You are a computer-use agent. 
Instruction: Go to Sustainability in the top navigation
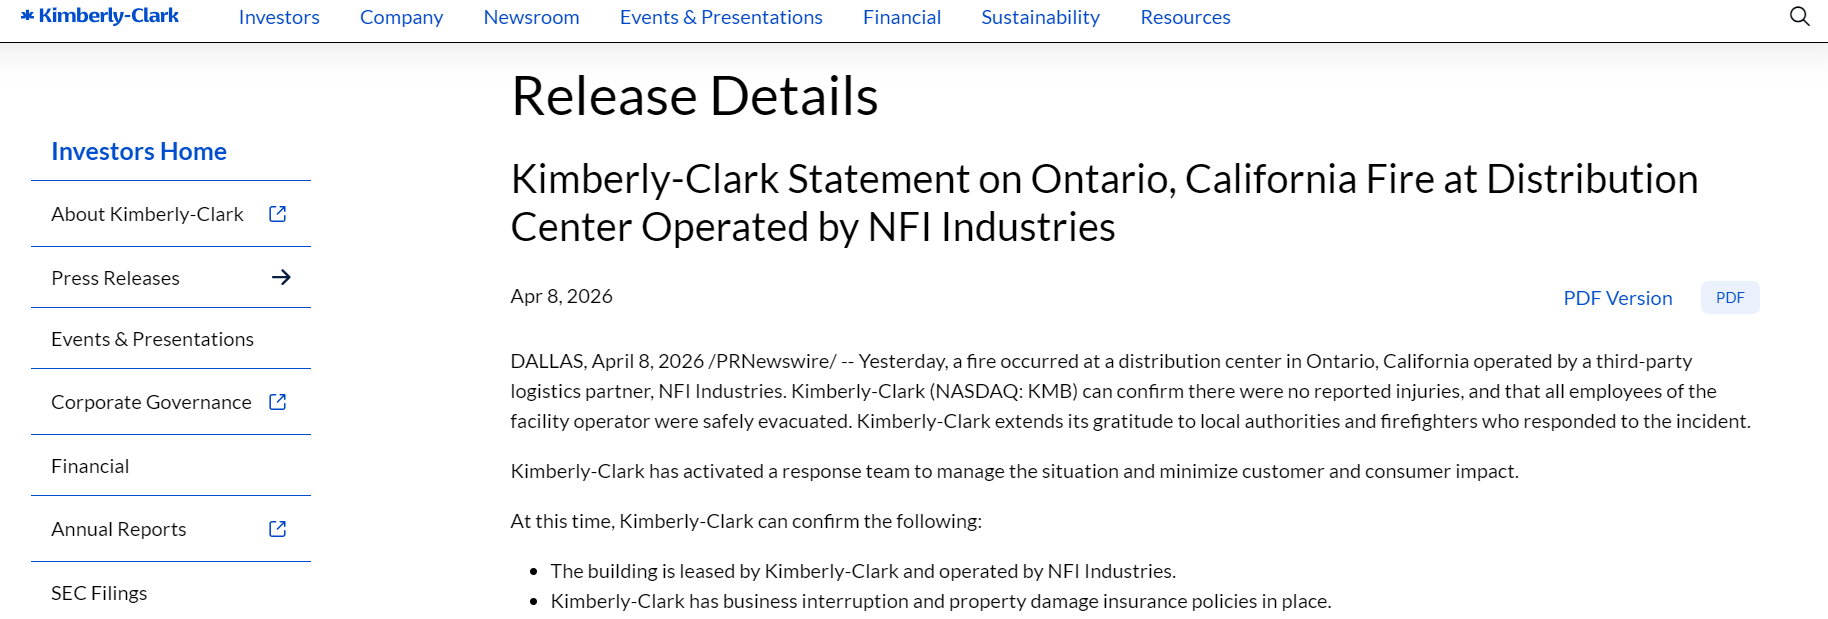[x=1040, y=17]
